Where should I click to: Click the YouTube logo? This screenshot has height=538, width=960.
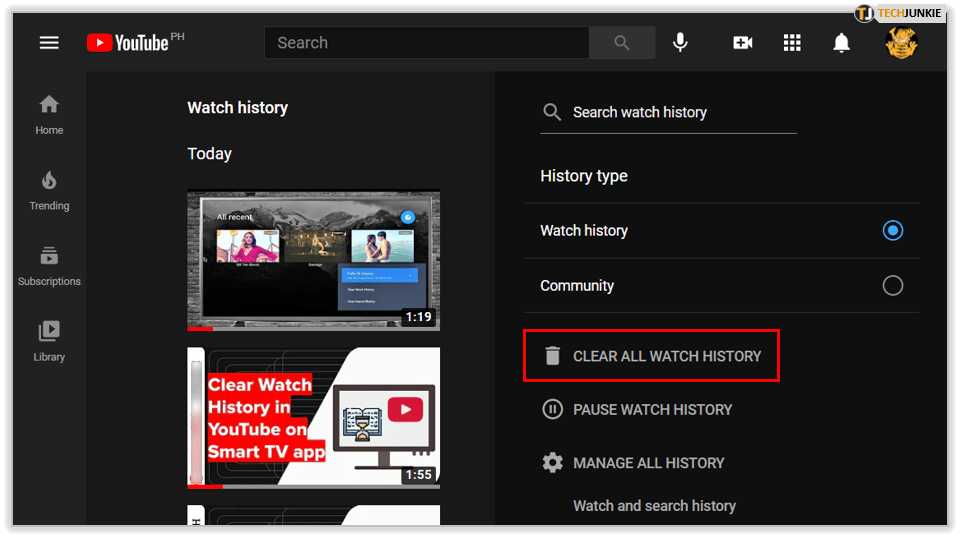click(128, 43)
